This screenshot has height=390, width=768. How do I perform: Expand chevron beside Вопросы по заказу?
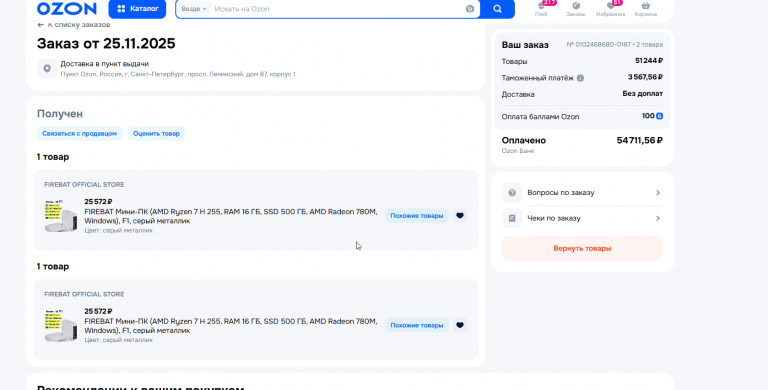[x=658, y=193]
